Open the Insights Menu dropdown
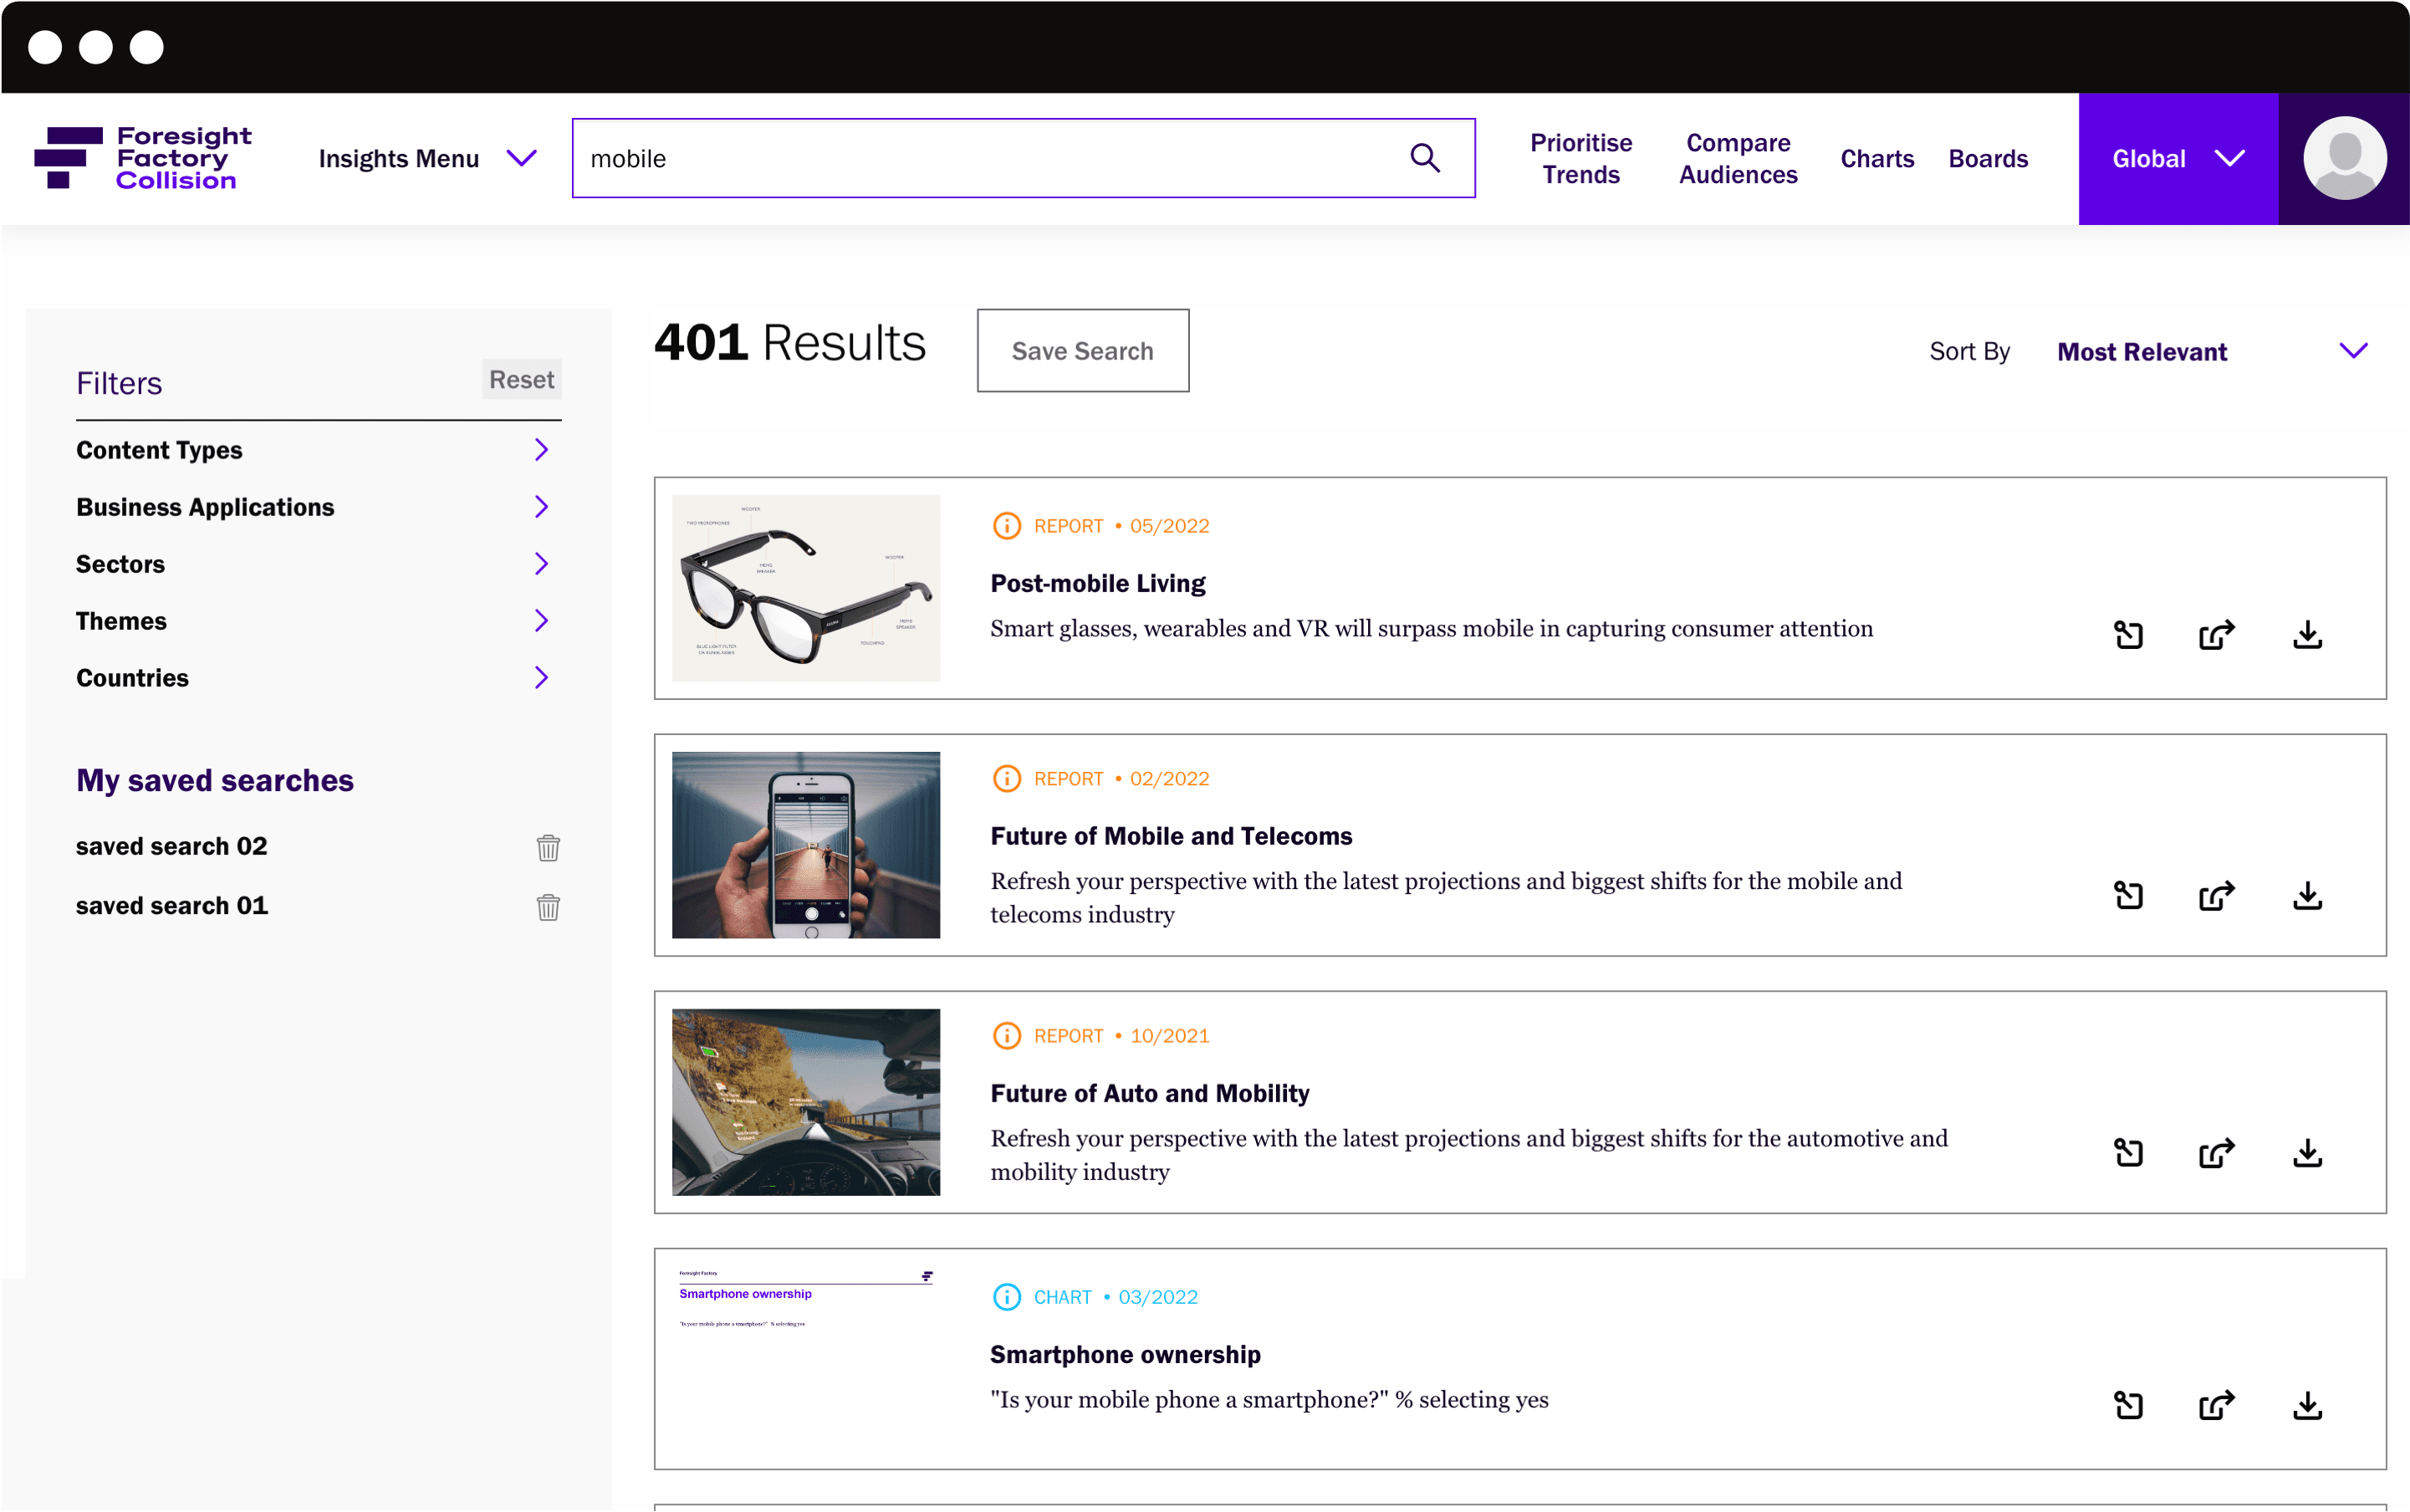Screen dimensions: 2410x1512 [x=427, y=159]
